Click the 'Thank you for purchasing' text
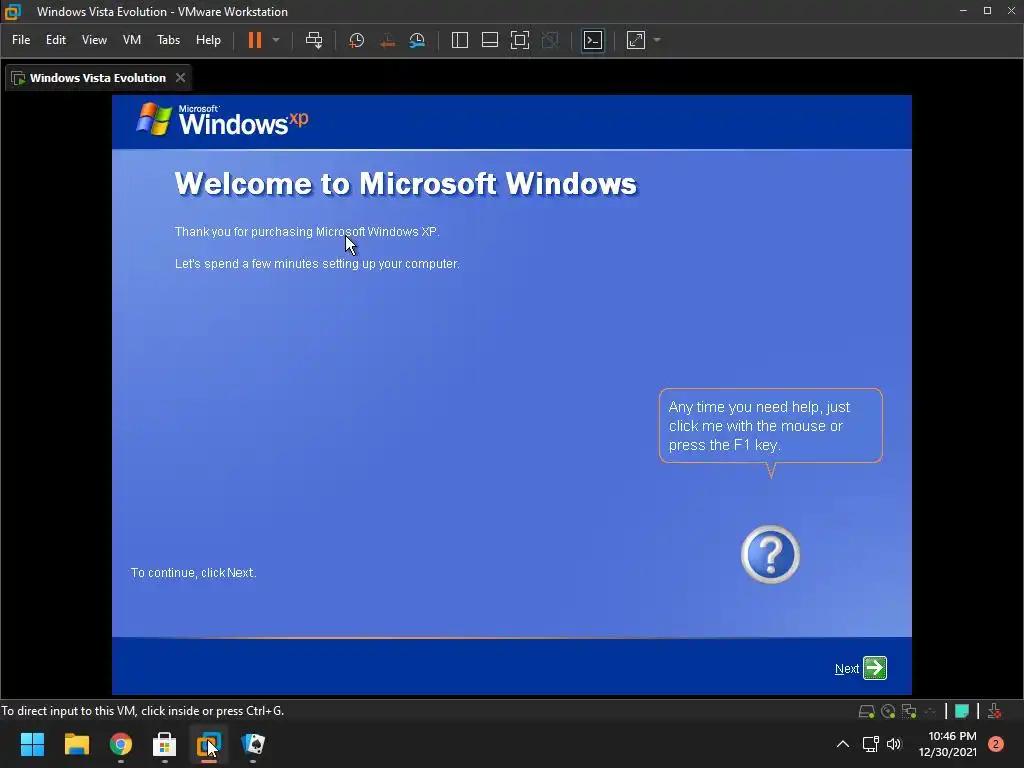The width and height of the screenshot is (1024, 768). pyautogui.click(x=307, y=232)
